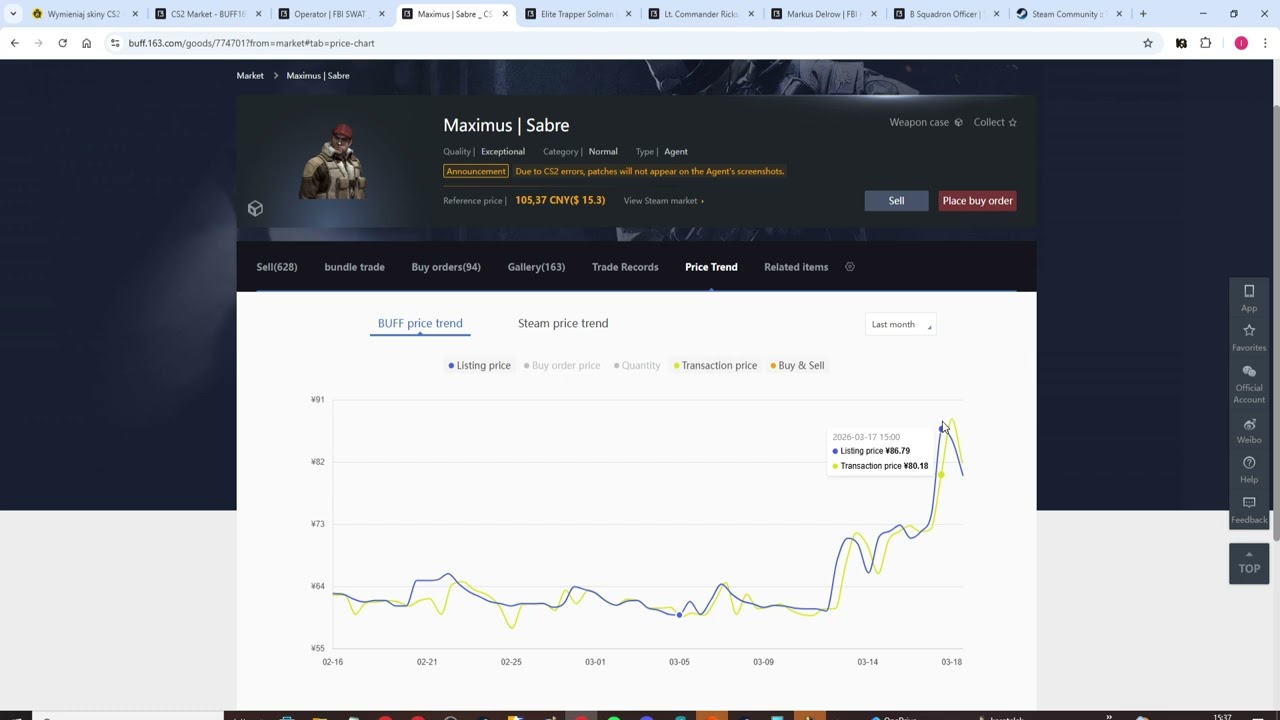
Task: Click the Announcement label
Action: pyautogui.click(x=476, y=171)
